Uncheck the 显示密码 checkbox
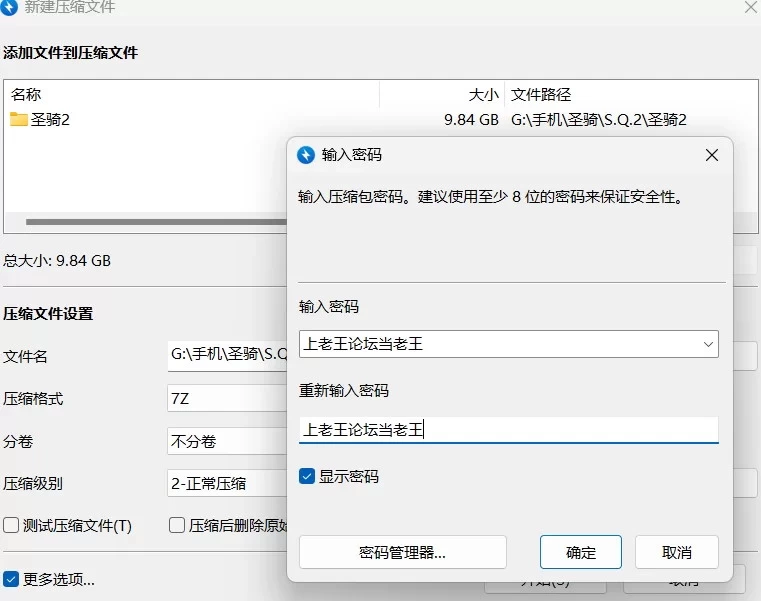Image resolution: width=761 pixels, height=601 pixels. (307, 476)
